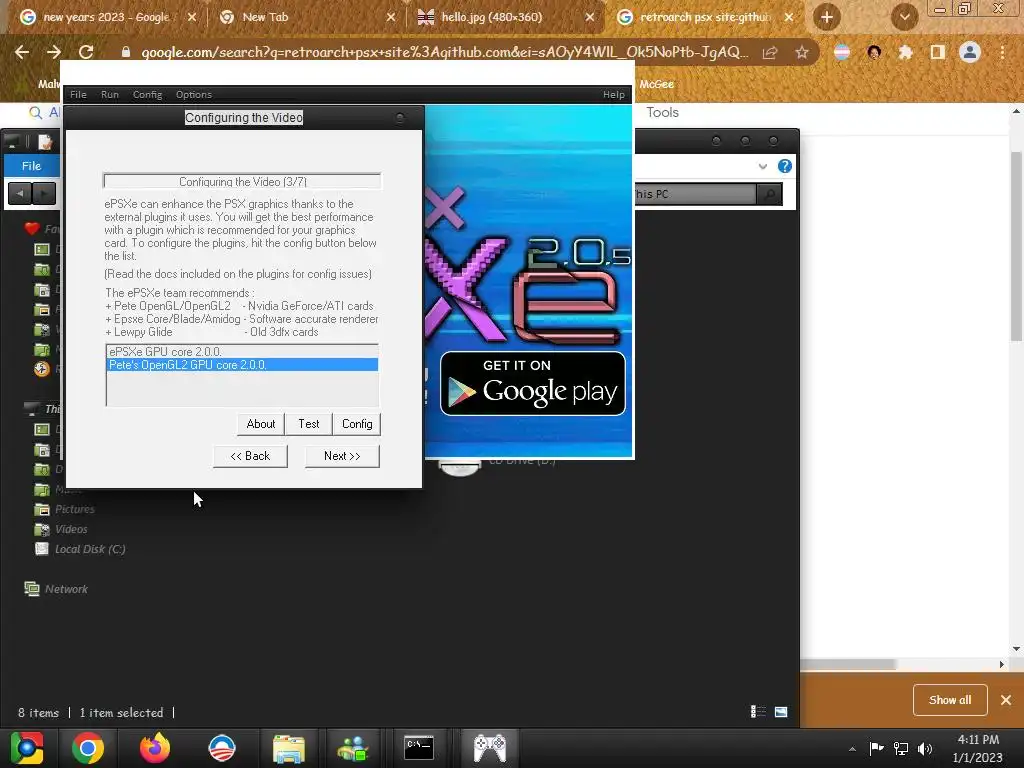Switch to the hello.jpg browser tab
Image resolution: width=1024 pixels, height=768 pixels.
506,17
